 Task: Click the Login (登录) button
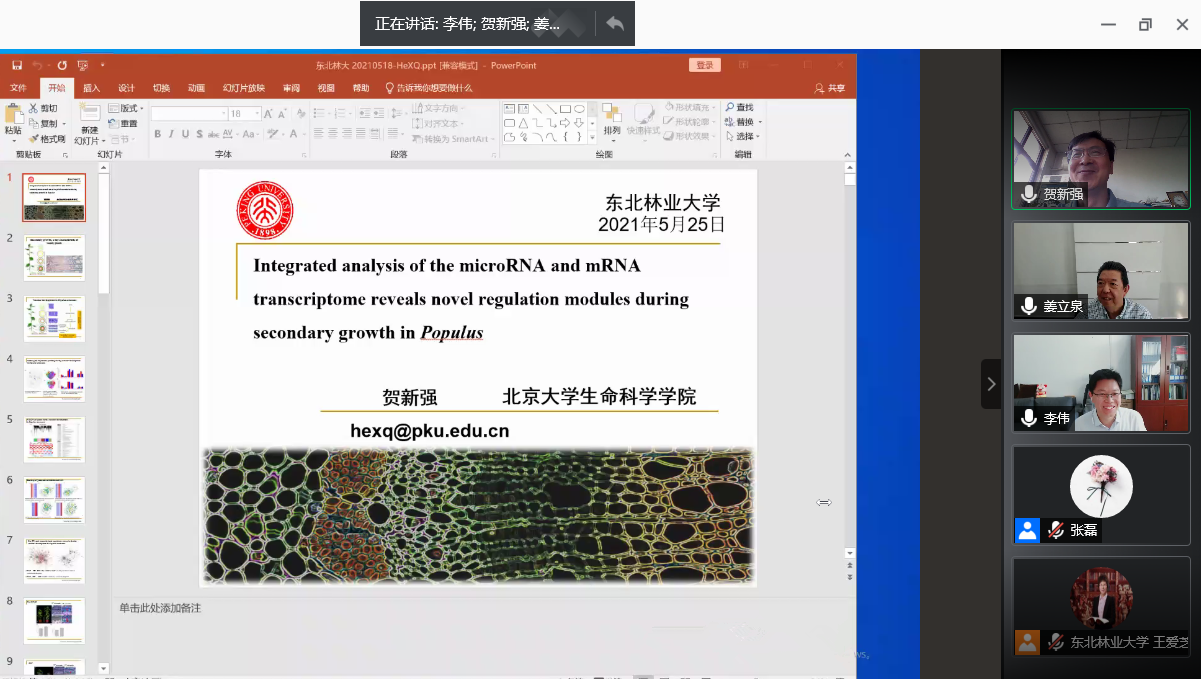coord(704,65)
